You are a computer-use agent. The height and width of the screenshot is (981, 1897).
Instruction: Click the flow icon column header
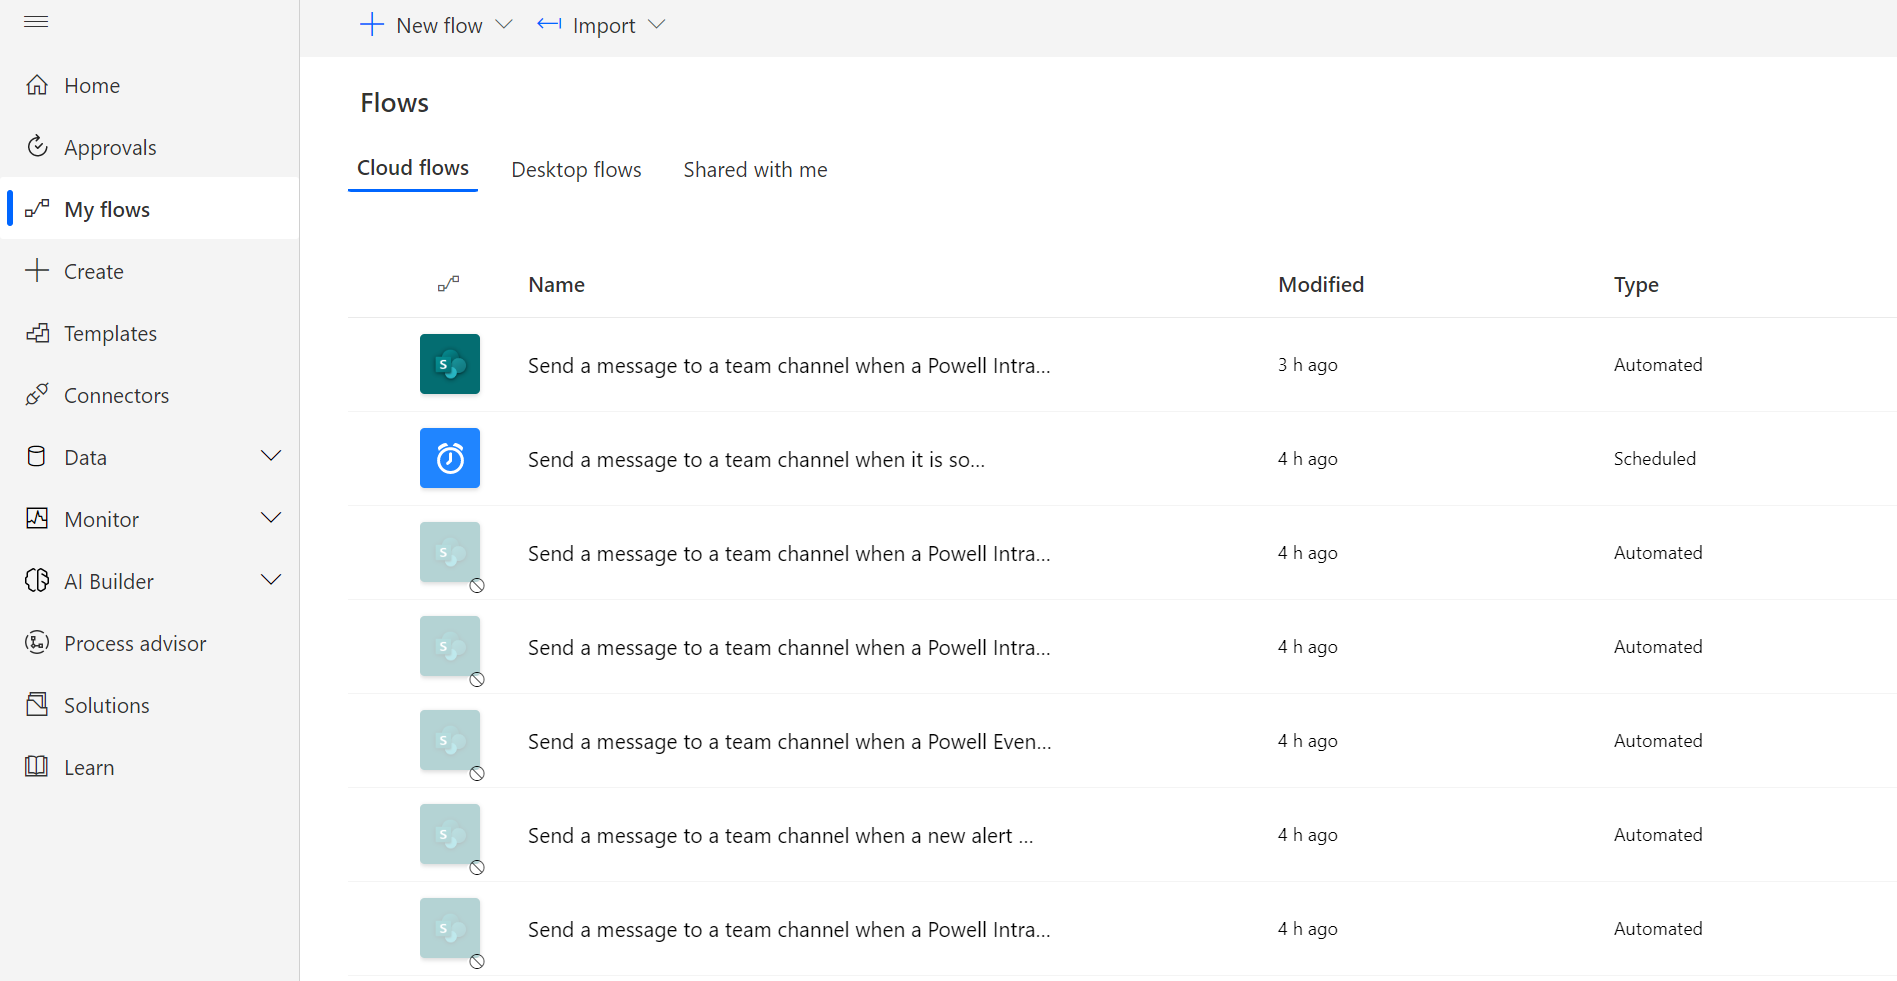[449, 284]
